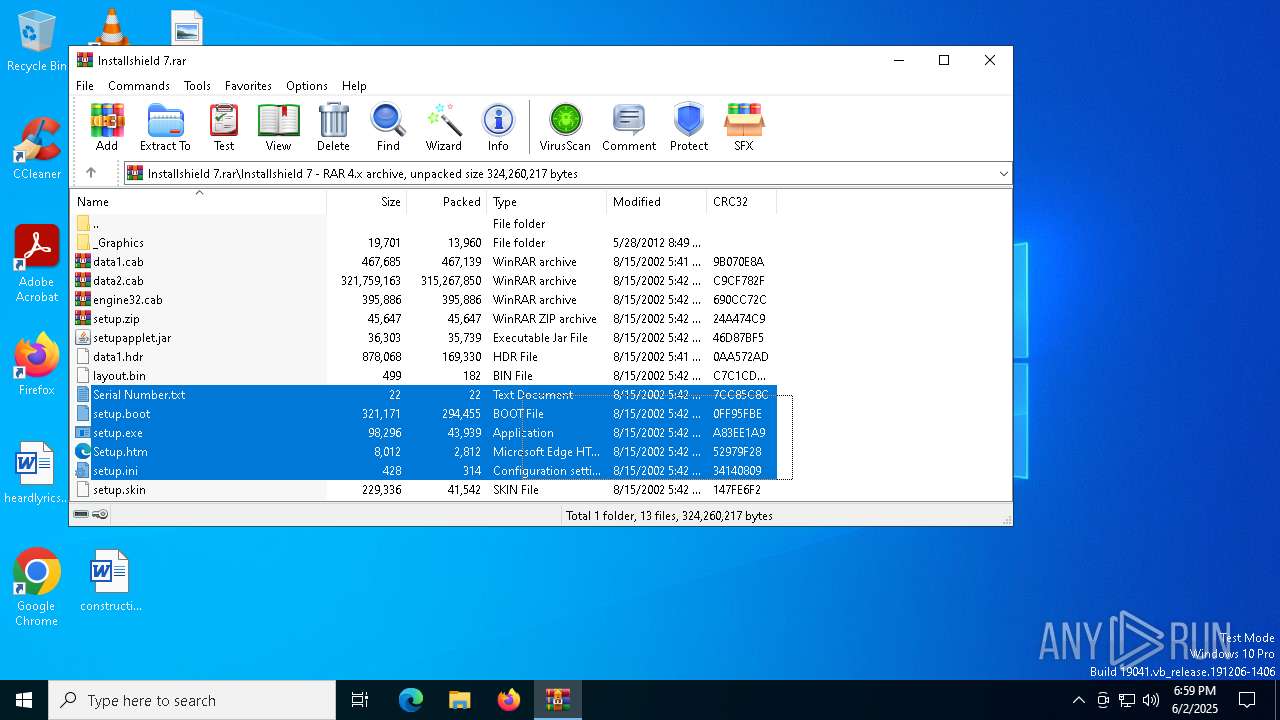The height and width of the screenshot is (720, 1280).
Task: Sort by Size column header
Action: [367, 202]
